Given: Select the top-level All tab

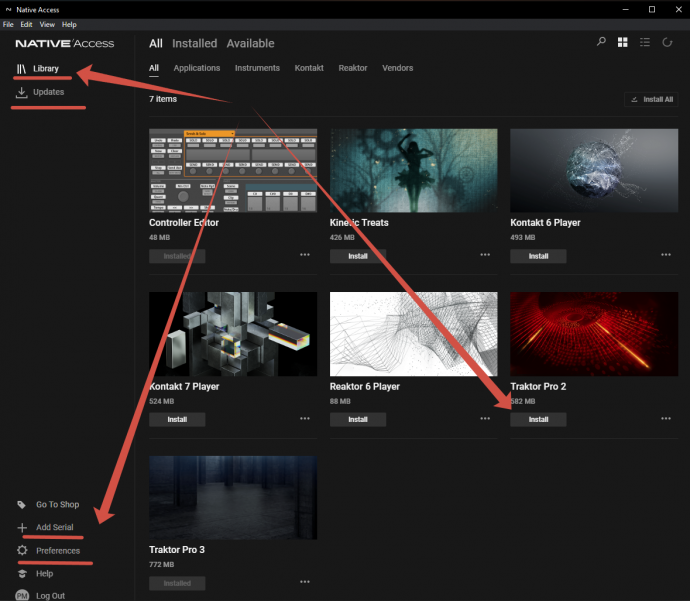Looking at the screenshot, I should (x=156, y=43).
